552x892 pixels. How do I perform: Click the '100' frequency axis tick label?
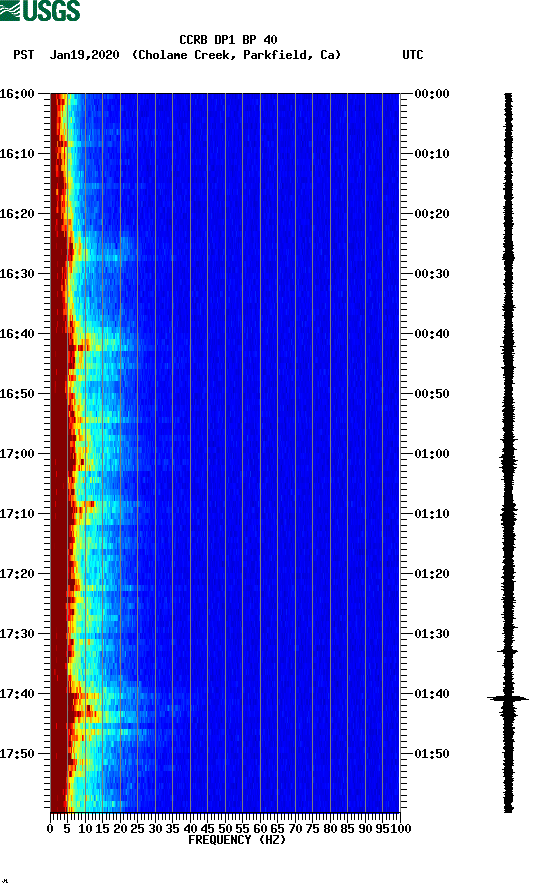401,829
